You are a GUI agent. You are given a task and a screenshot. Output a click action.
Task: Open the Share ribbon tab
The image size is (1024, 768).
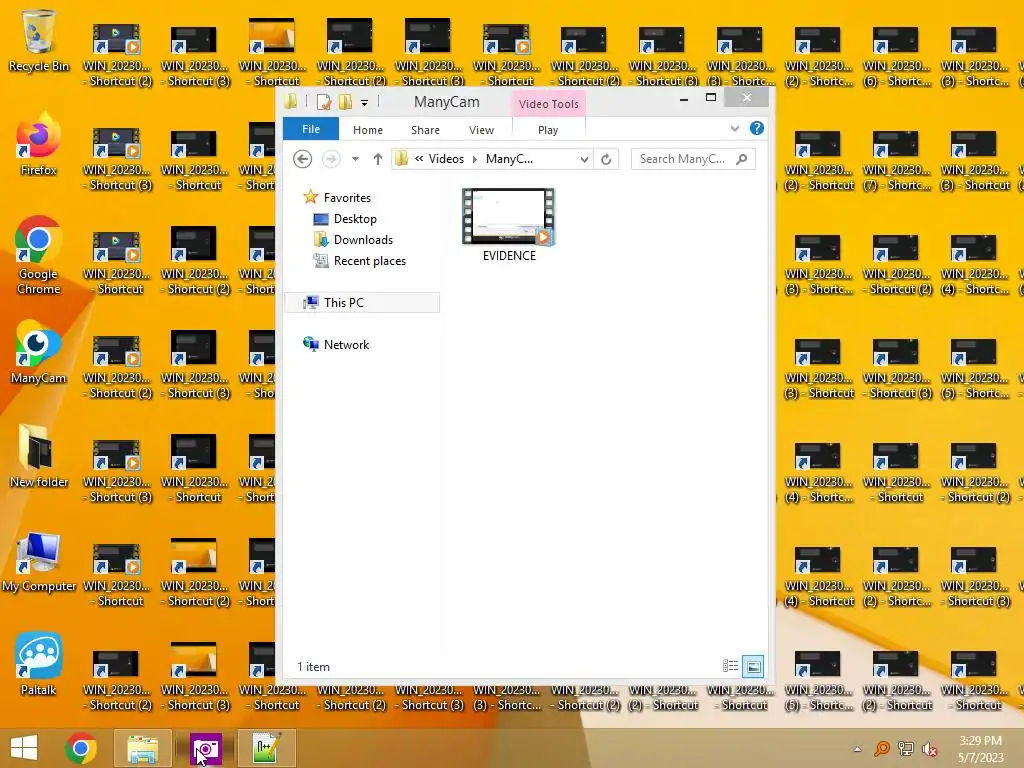425,130
